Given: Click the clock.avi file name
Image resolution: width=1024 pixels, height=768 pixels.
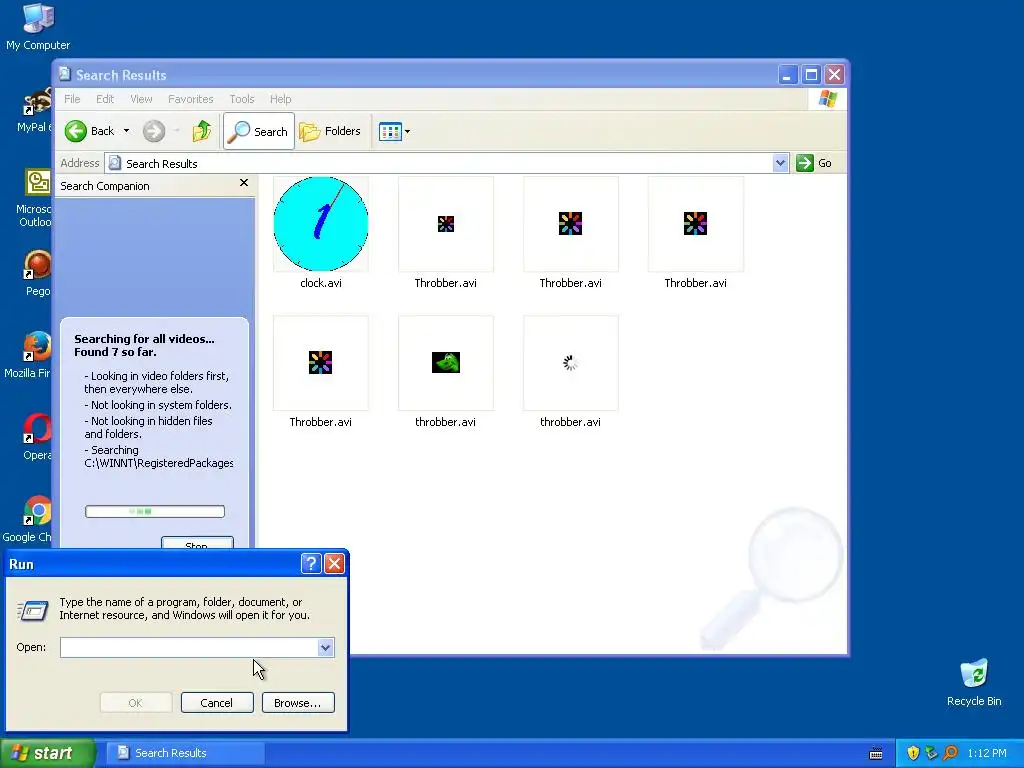Looking at the screenshot, I should (x=321, y=283).
